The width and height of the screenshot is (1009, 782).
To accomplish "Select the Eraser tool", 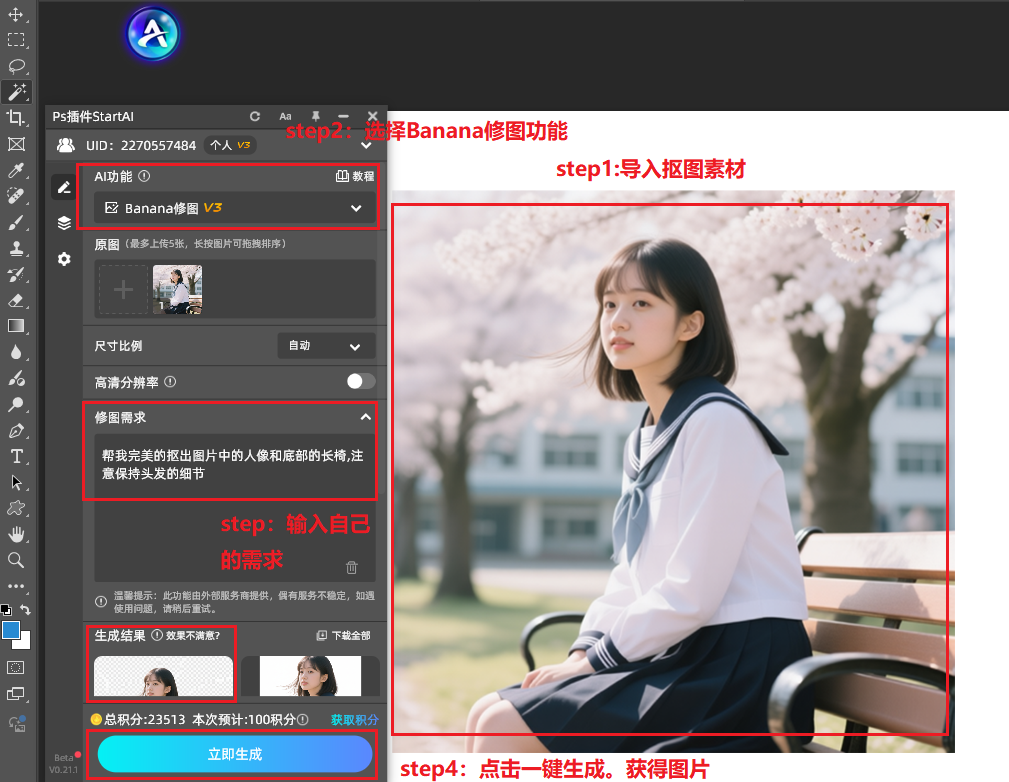I will click(15, 300).
